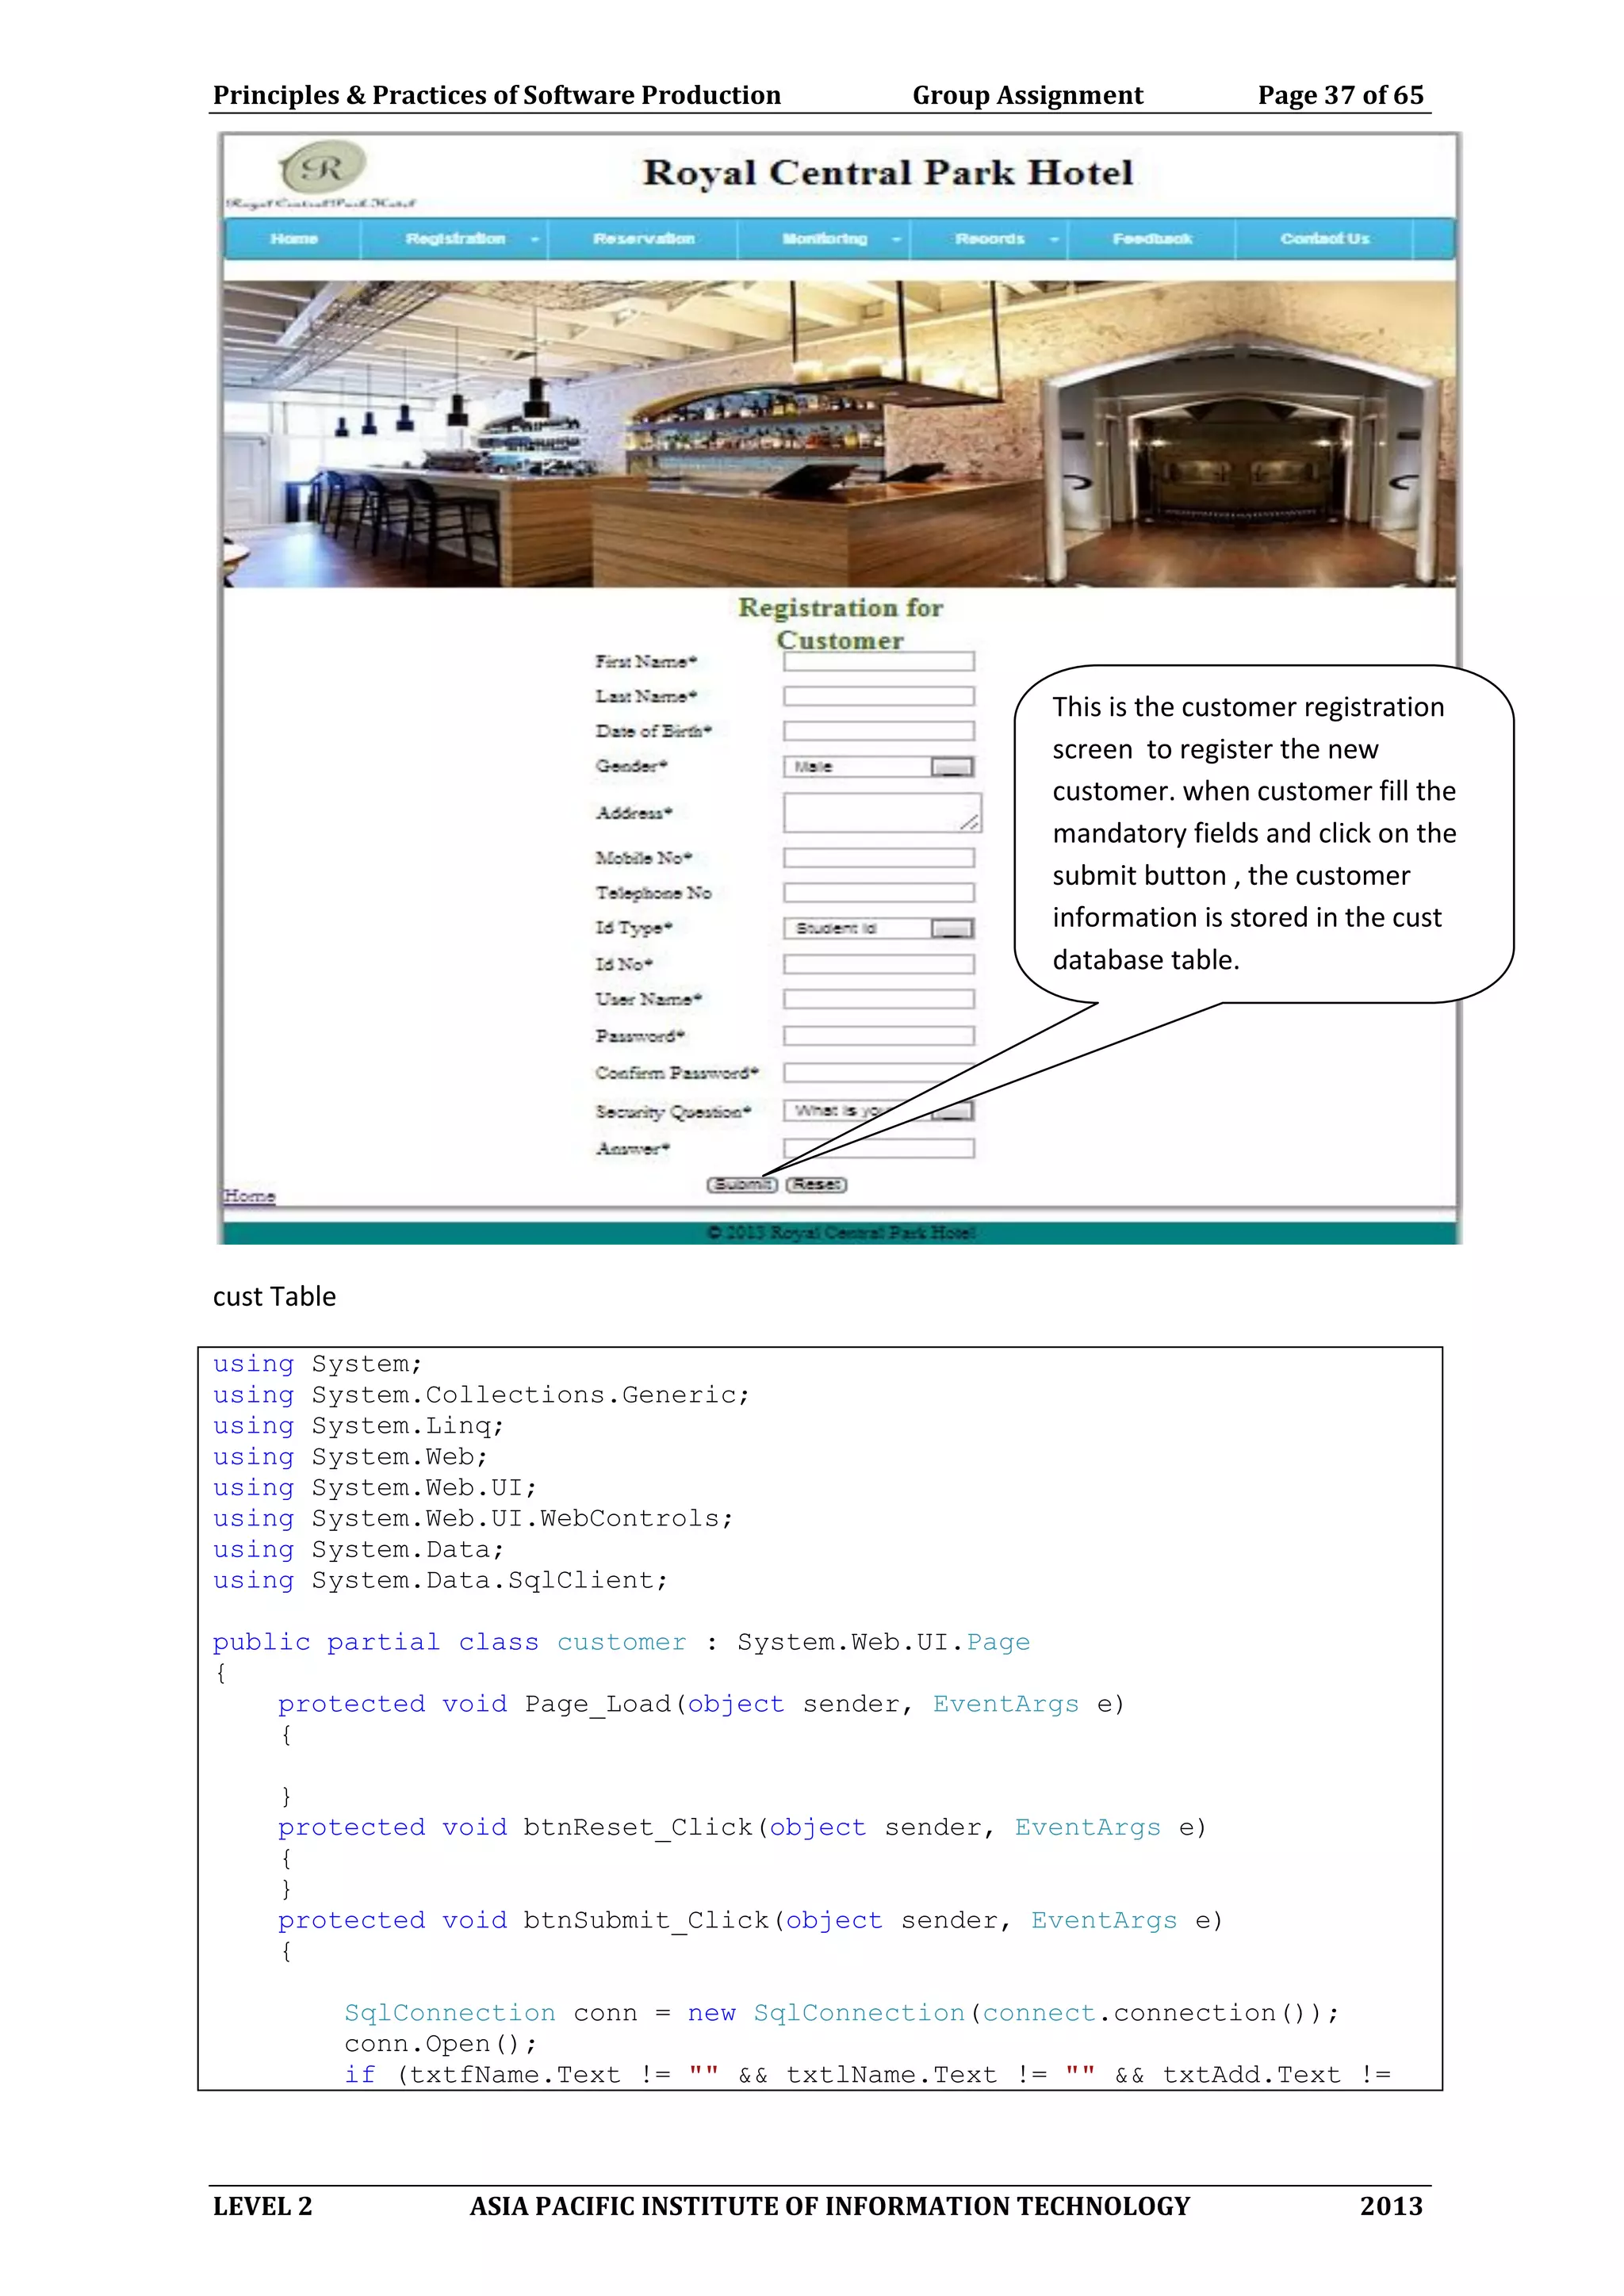The height and width of the screenshot is (2296, 1624).
Task: Expand the Registration menu dropdown arrow
Action: pyautogui.click(x=534, y=240)
